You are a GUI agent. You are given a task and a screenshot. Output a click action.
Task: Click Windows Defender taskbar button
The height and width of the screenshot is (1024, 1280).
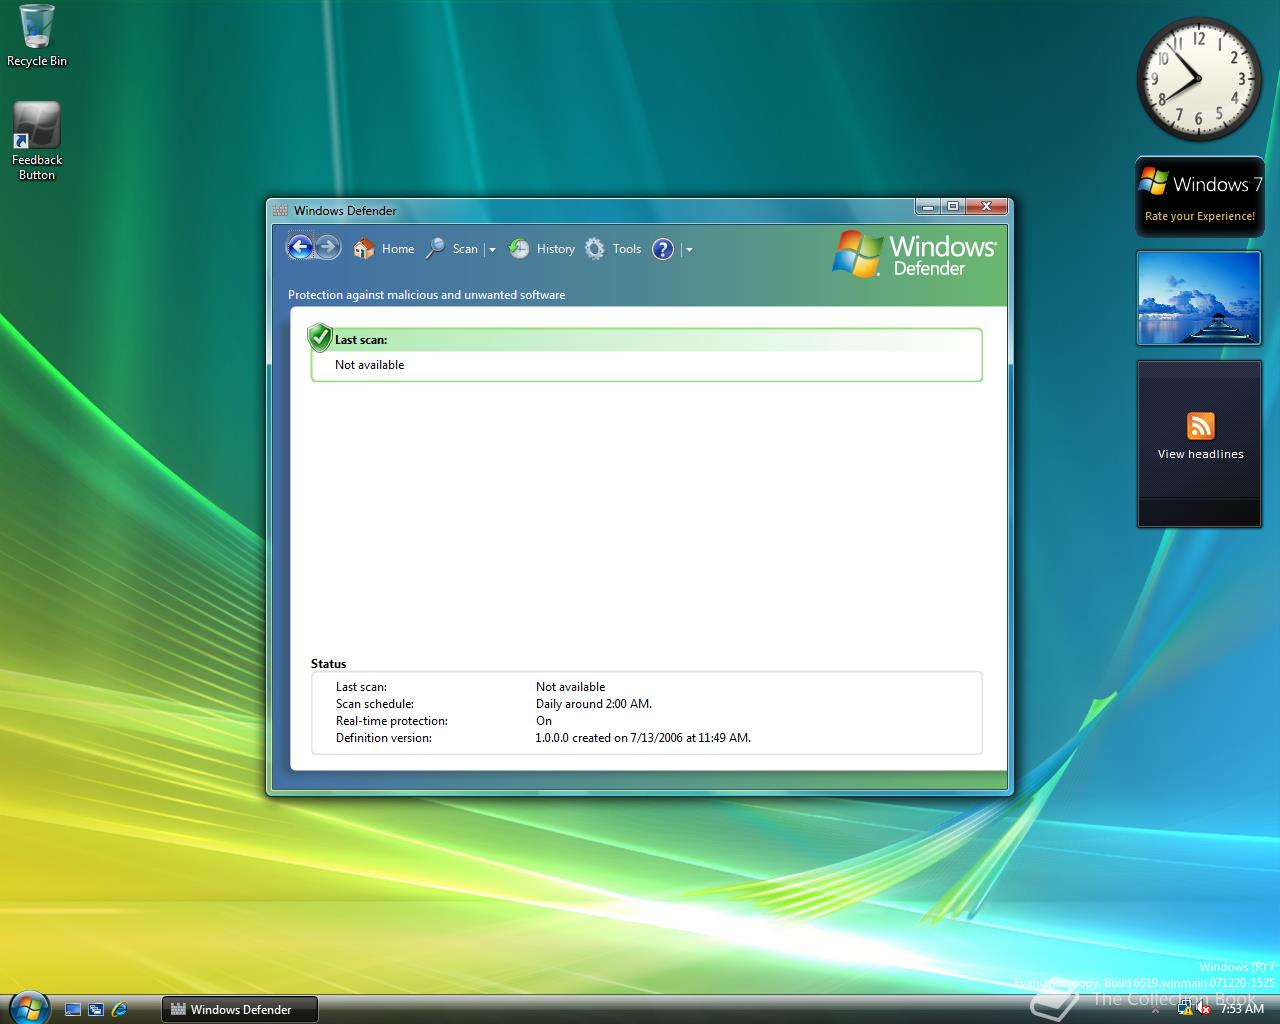pyautogui.click(x=240, y=1010)
